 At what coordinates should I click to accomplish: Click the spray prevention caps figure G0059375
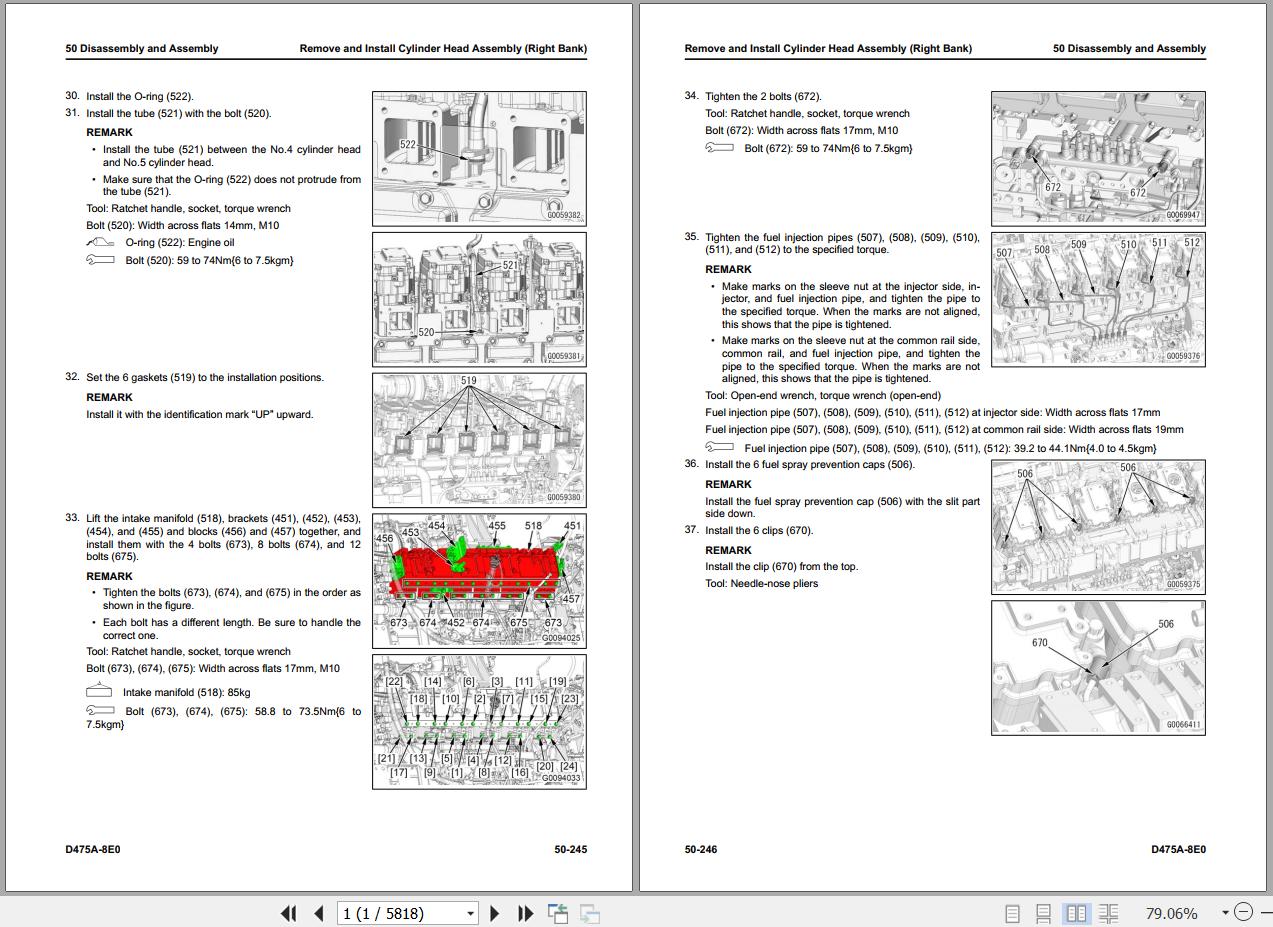tap(1098, 526)
